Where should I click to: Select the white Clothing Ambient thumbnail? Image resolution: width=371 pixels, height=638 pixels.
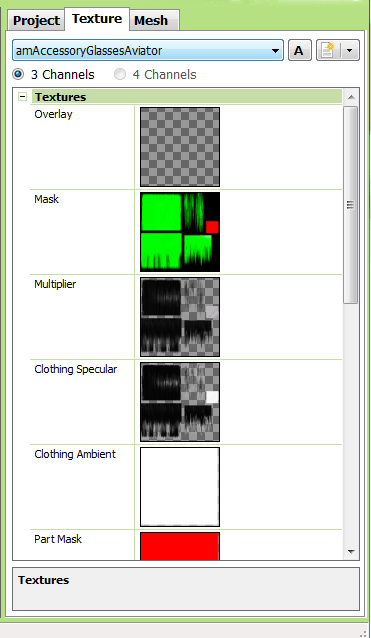(x=180, y=487)
